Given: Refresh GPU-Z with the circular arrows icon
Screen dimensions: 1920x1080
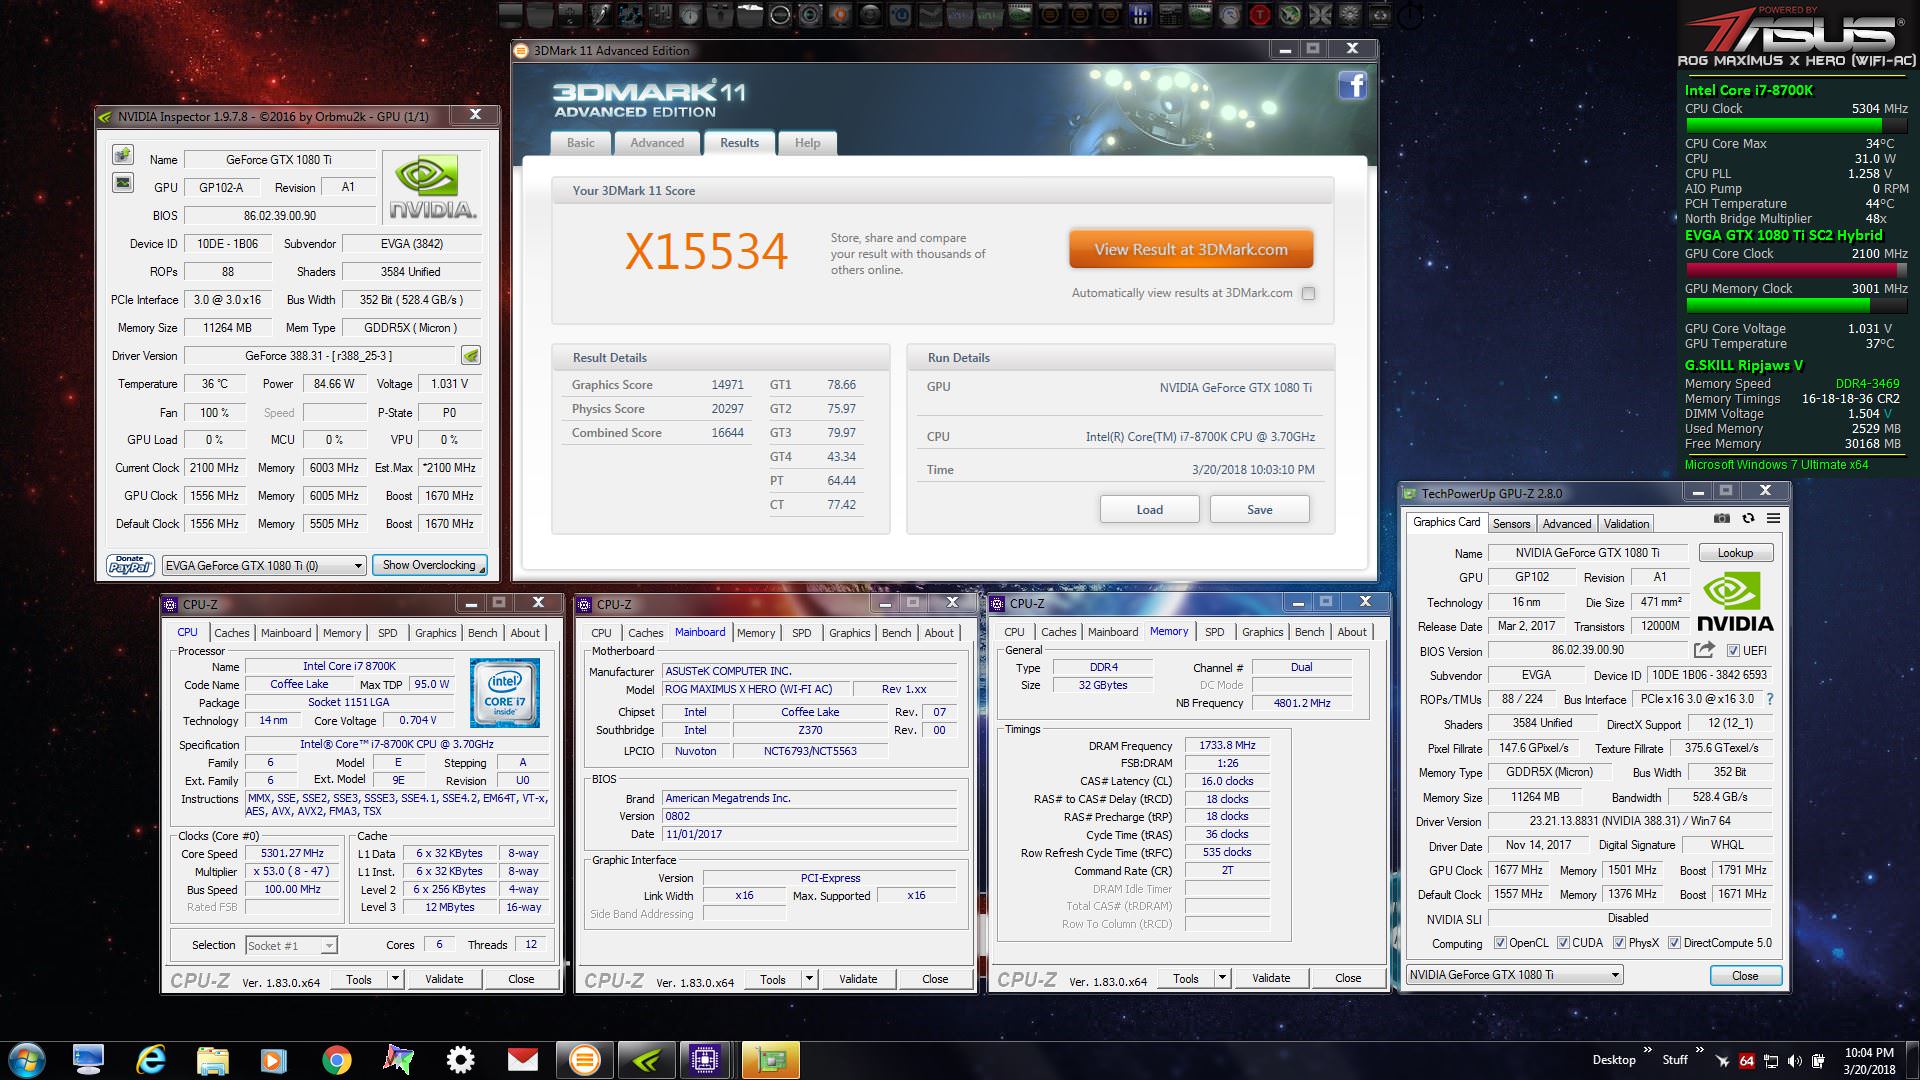Looking at the screenshot, I should 1748,519.
